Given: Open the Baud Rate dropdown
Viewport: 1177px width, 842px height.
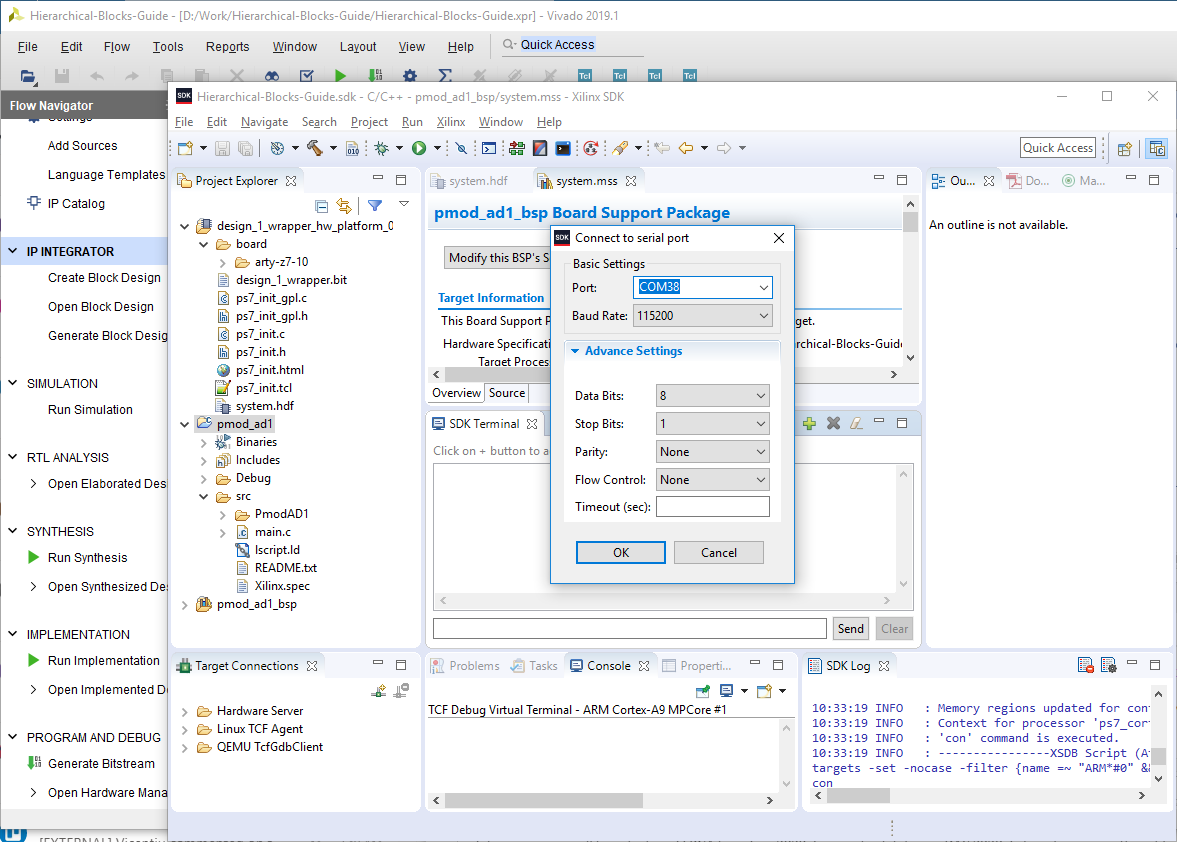Looking at the screenshot, I should coord(763,316).
